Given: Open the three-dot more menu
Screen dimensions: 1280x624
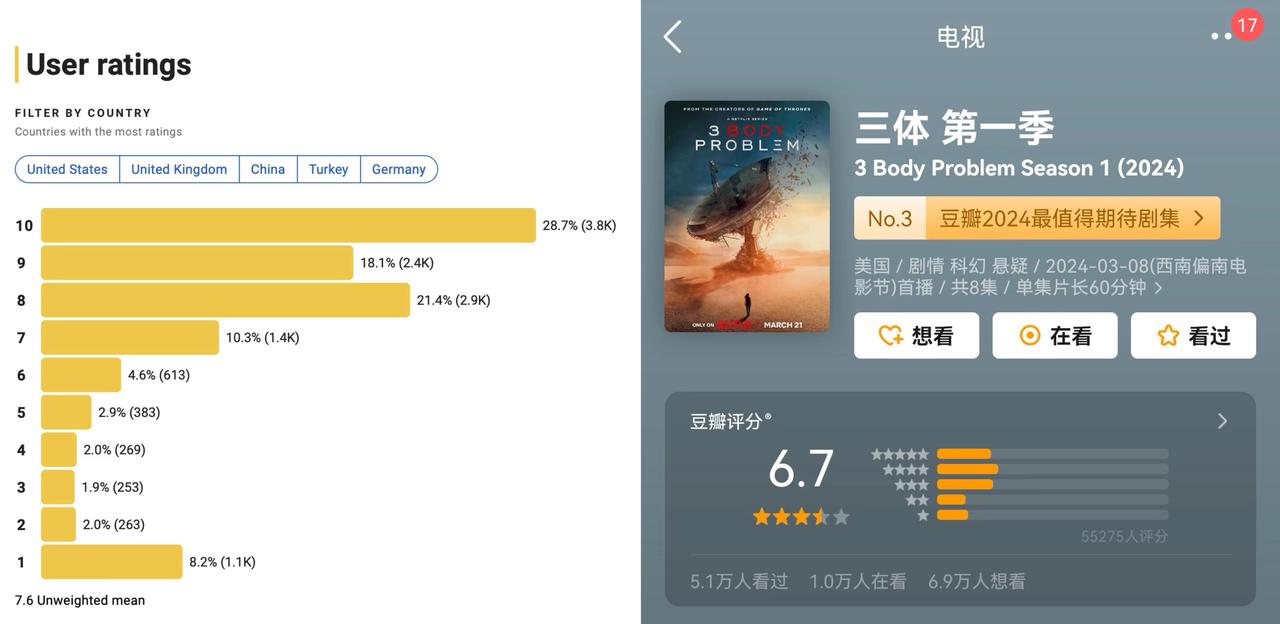Looking at the screenshot, I should [1220, 36].
